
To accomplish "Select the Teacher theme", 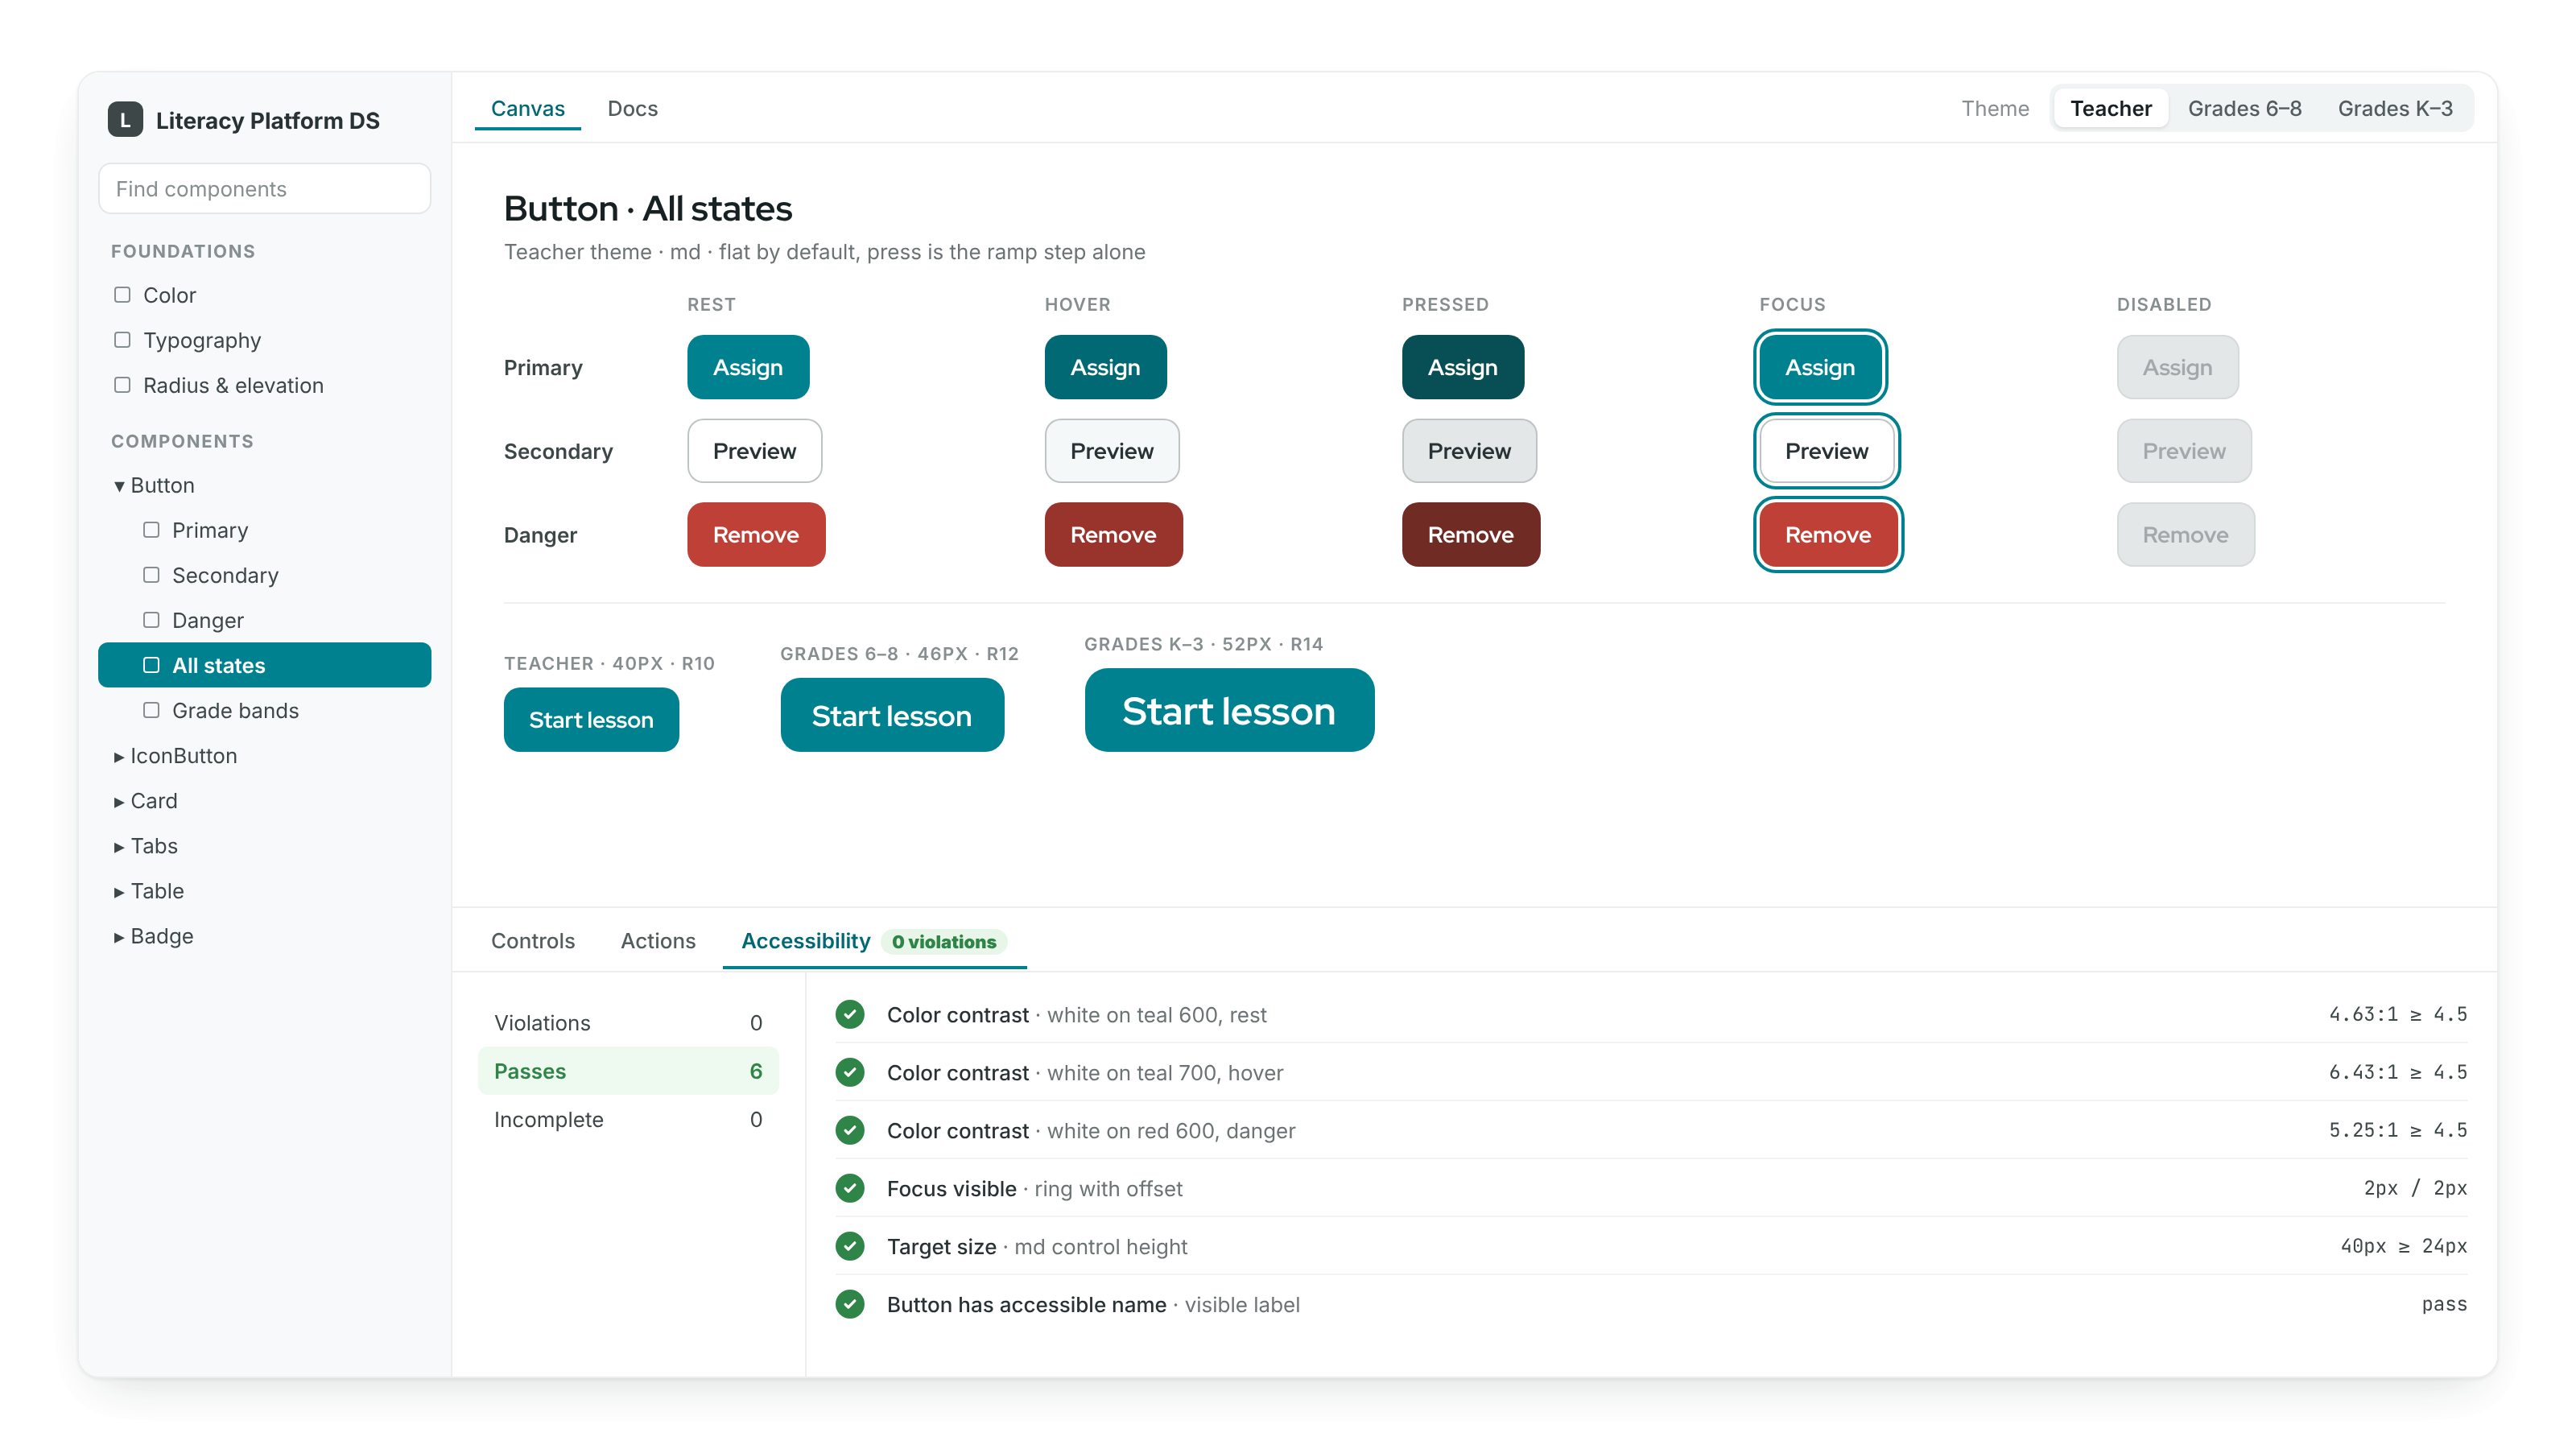I will (2110, 108).
